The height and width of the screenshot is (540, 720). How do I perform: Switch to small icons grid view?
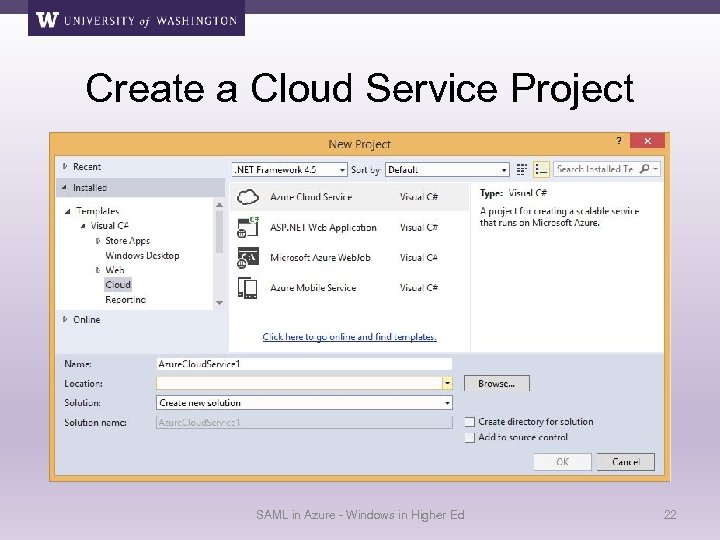pos(521,169)
